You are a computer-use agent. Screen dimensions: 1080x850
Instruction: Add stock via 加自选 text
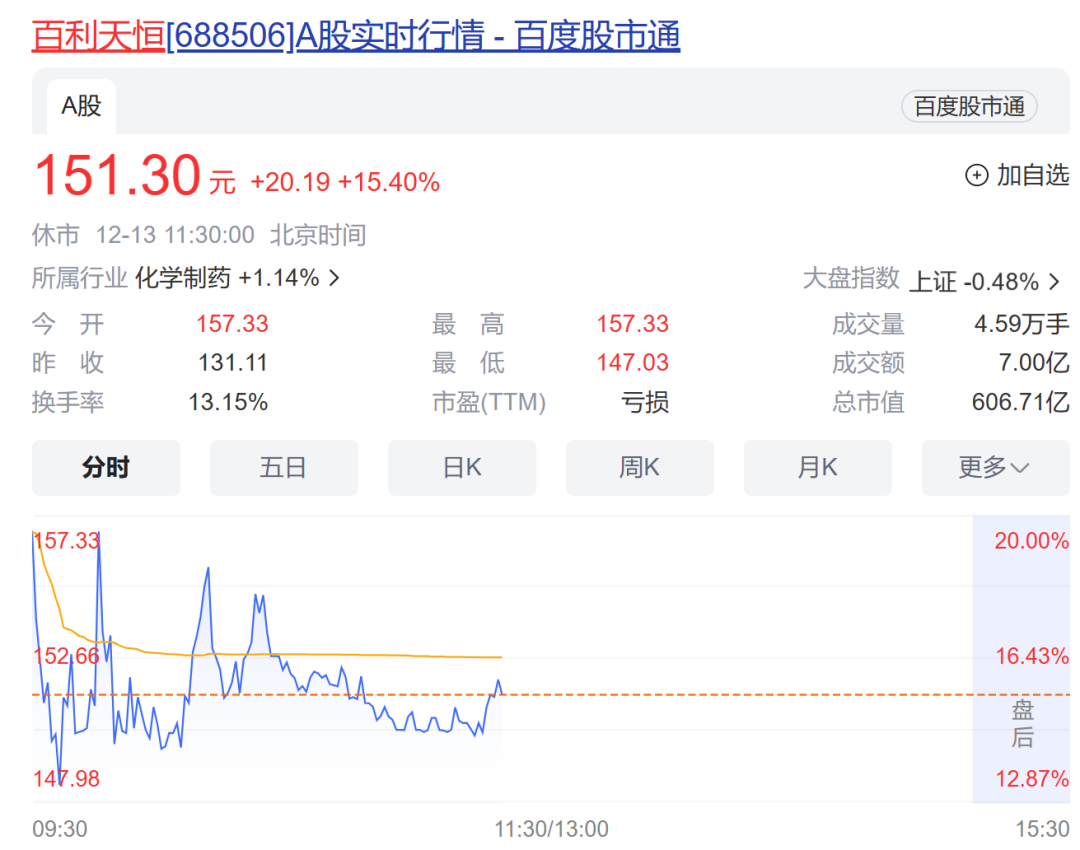pyautogui.click(x=1032, y=176)
